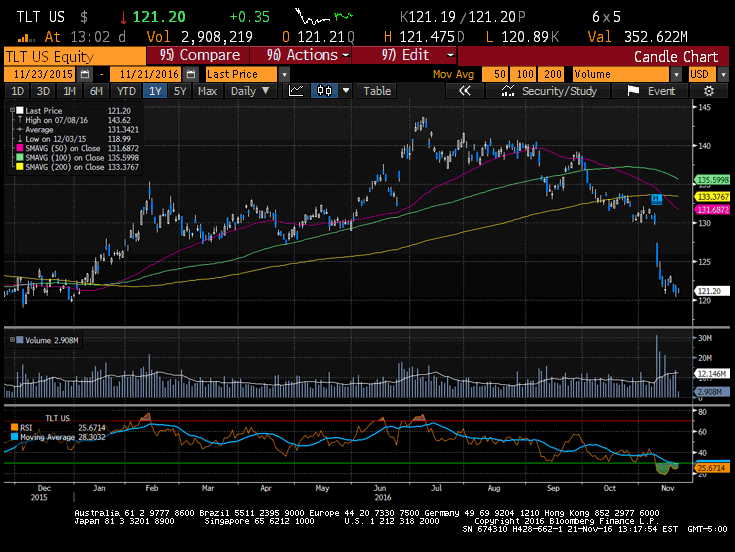The width and height of the screenshot is (735, 552).
Task: Click the end date field 11/21/2016
Action: pos(147,74)
